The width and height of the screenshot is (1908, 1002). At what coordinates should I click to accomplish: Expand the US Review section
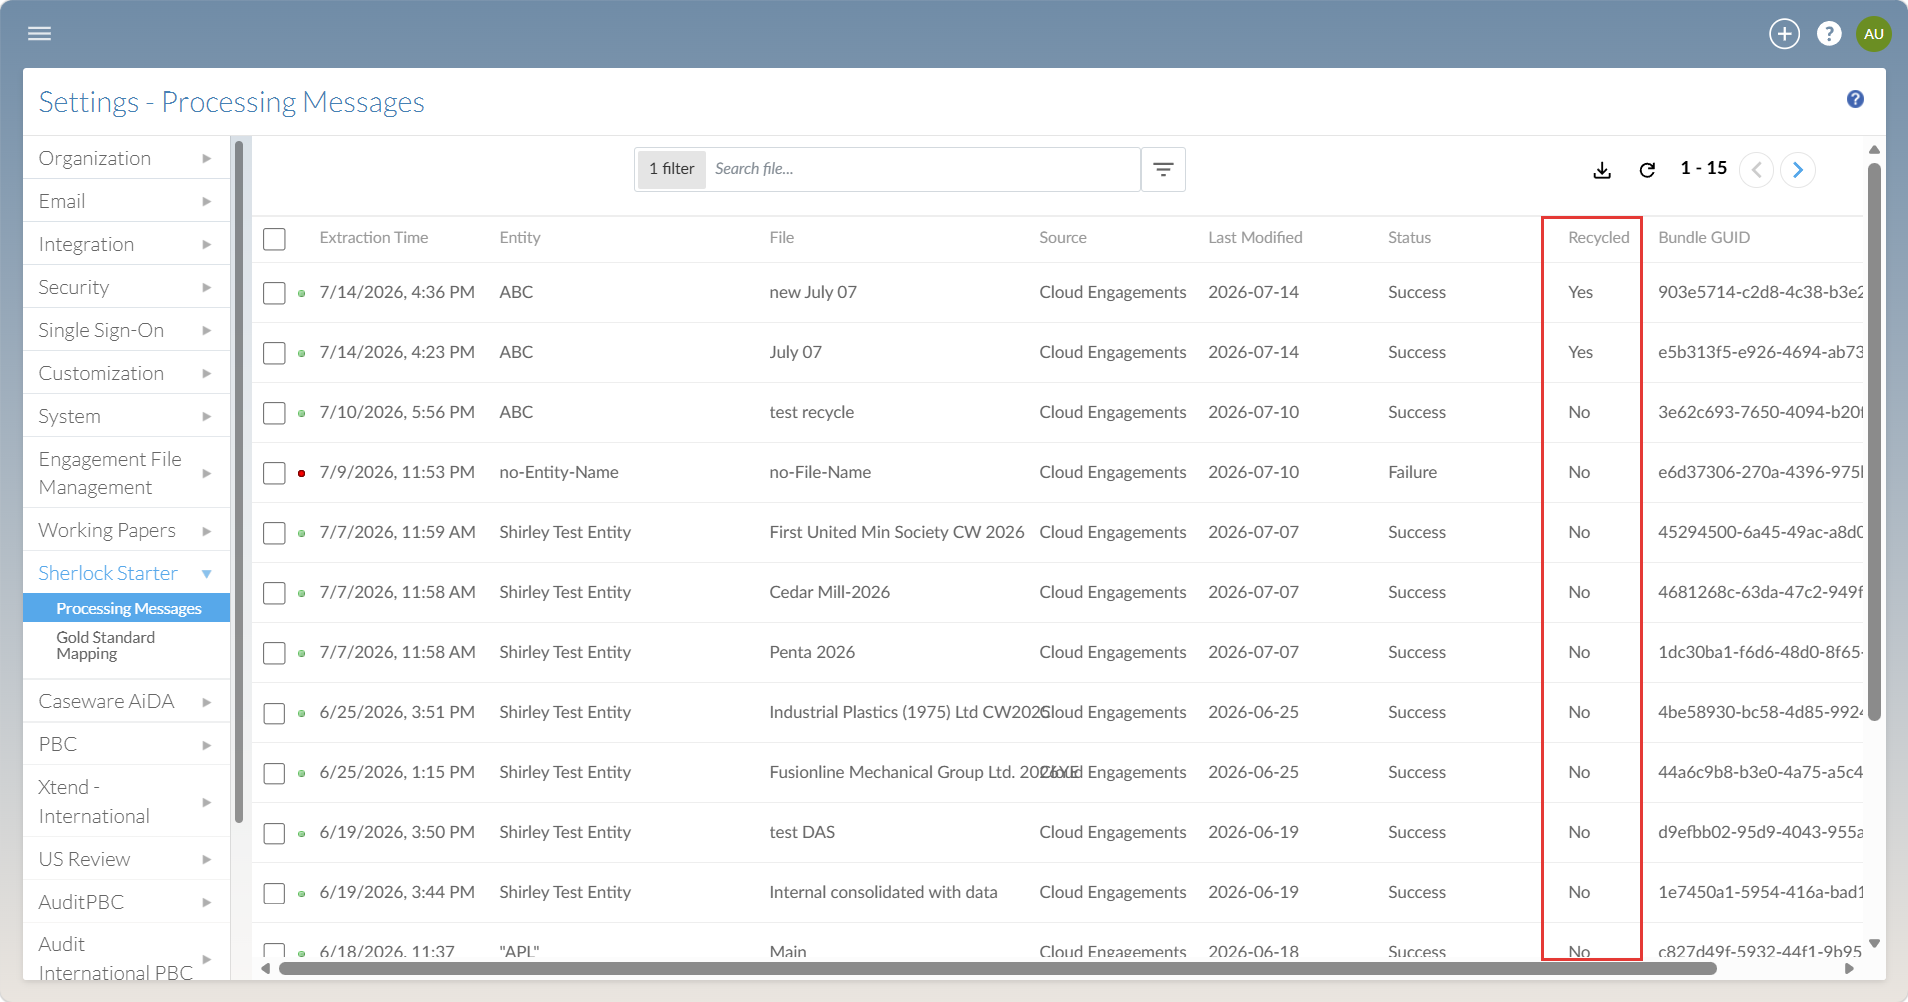126,859
